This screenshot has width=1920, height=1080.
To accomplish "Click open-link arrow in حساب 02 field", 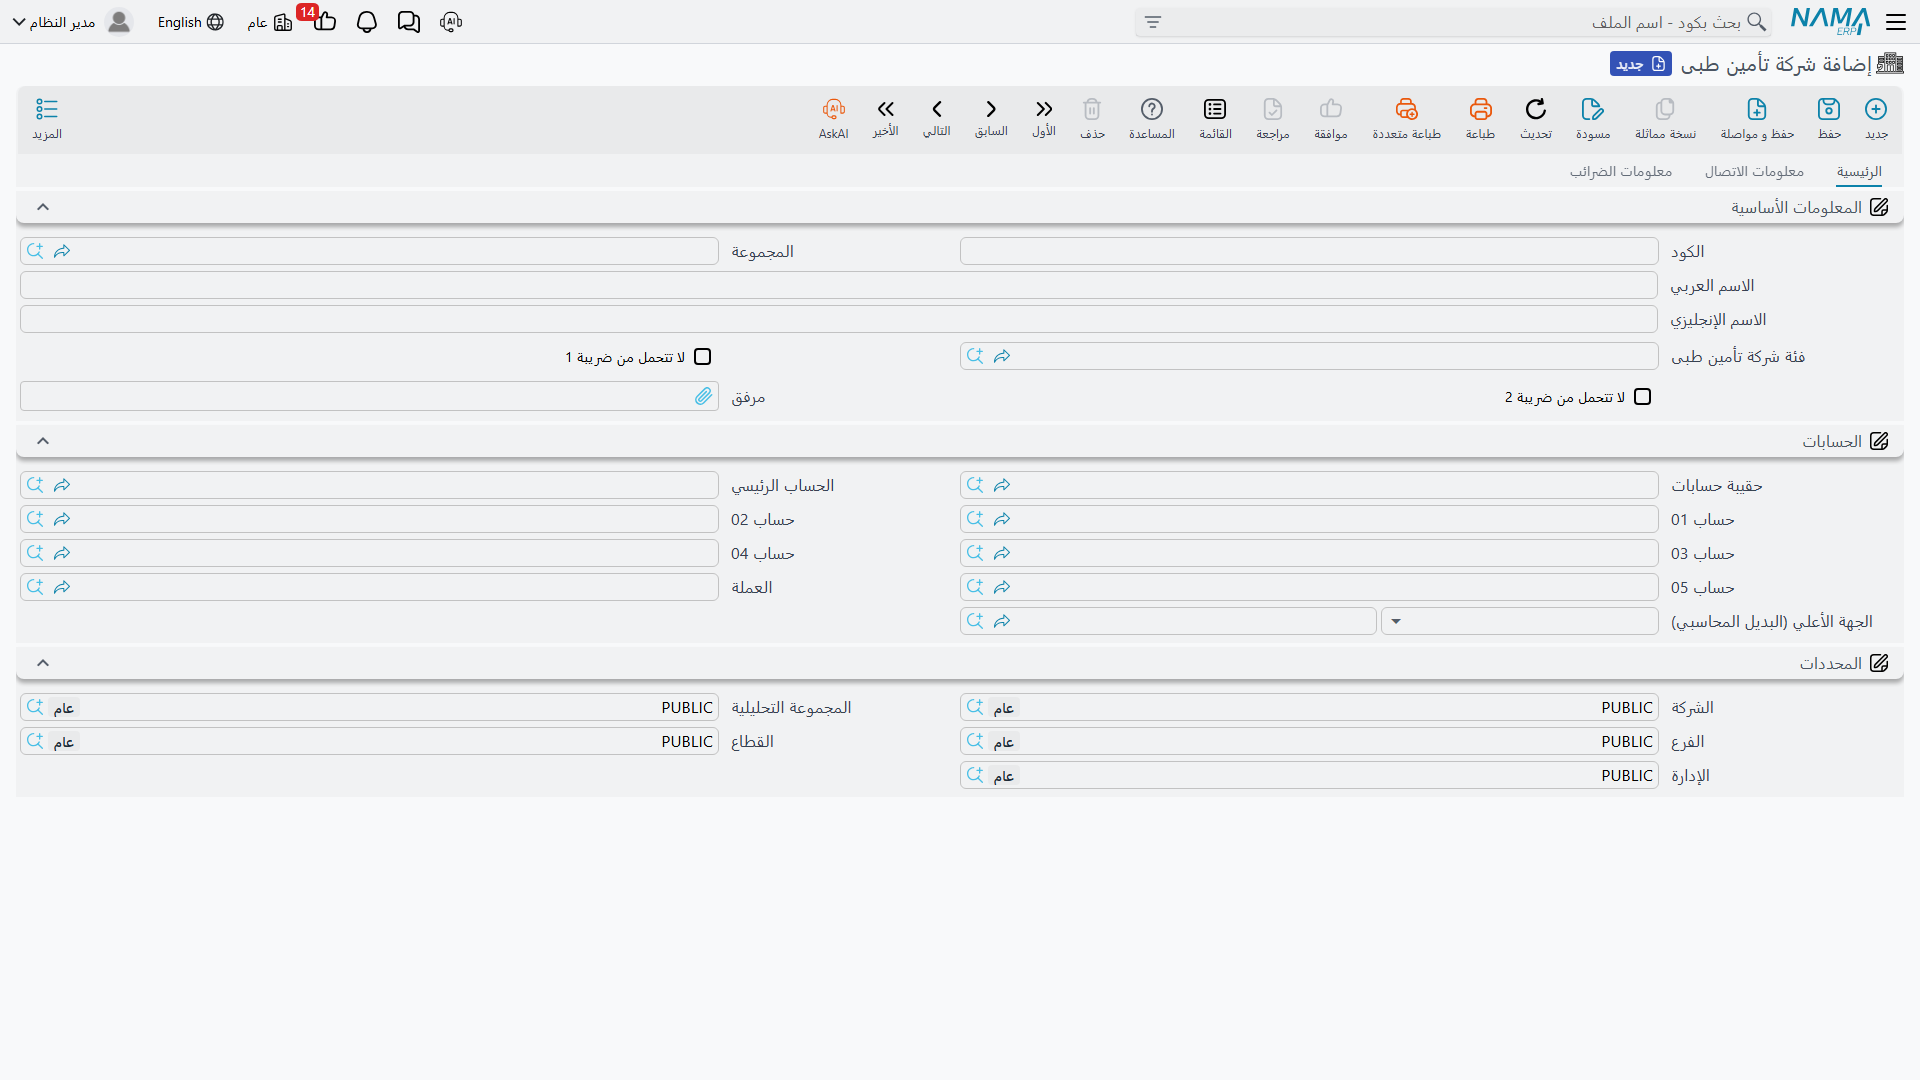I will (x=62, y=519).
